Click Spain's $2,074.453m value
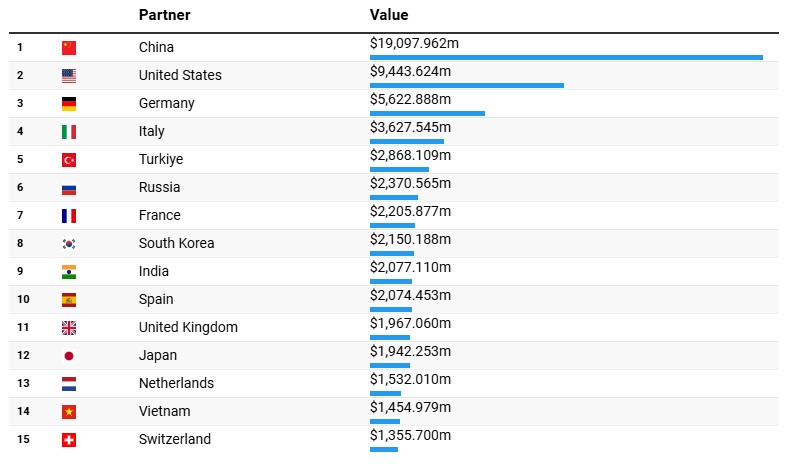794x466 pixels. [x=410, y=295]
